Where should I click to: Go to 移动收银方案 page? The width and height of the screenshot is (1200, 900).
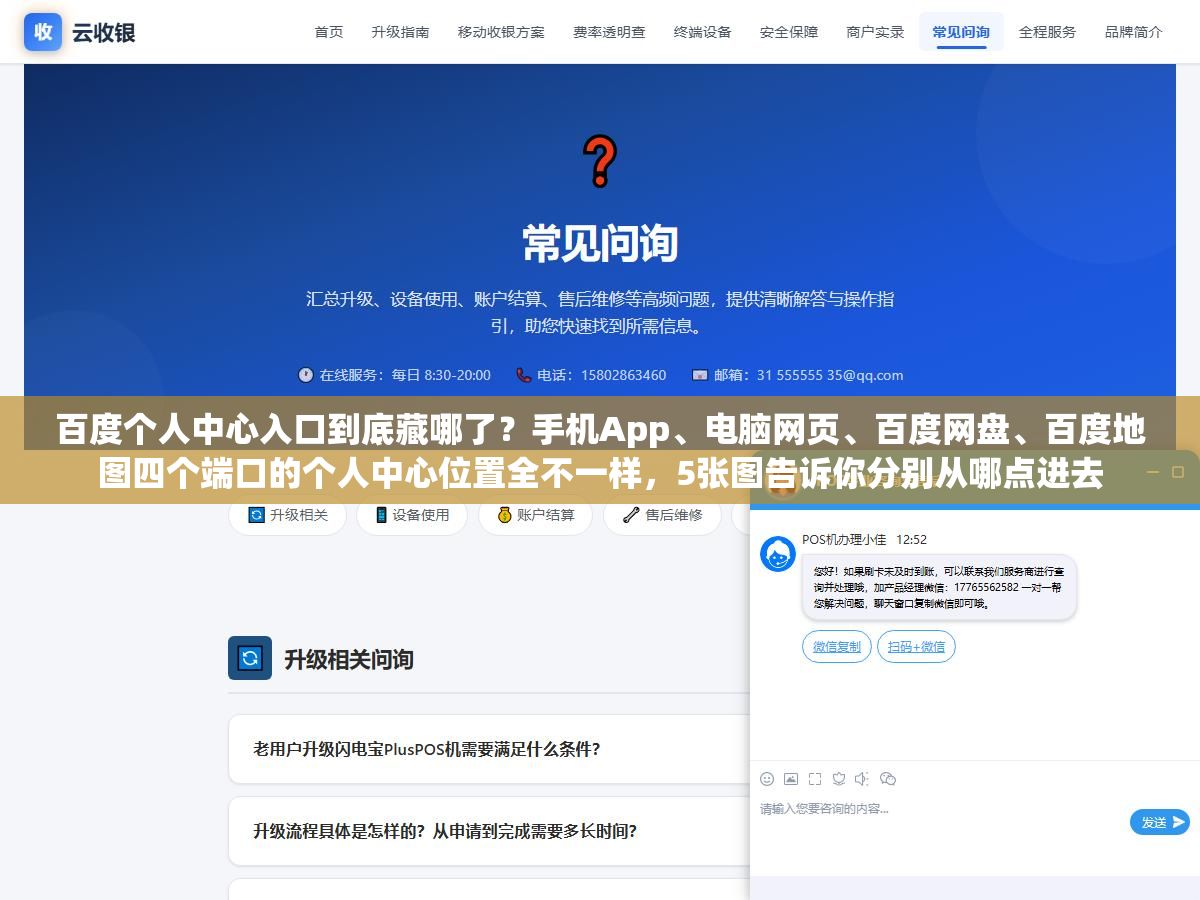click(501, 32)
